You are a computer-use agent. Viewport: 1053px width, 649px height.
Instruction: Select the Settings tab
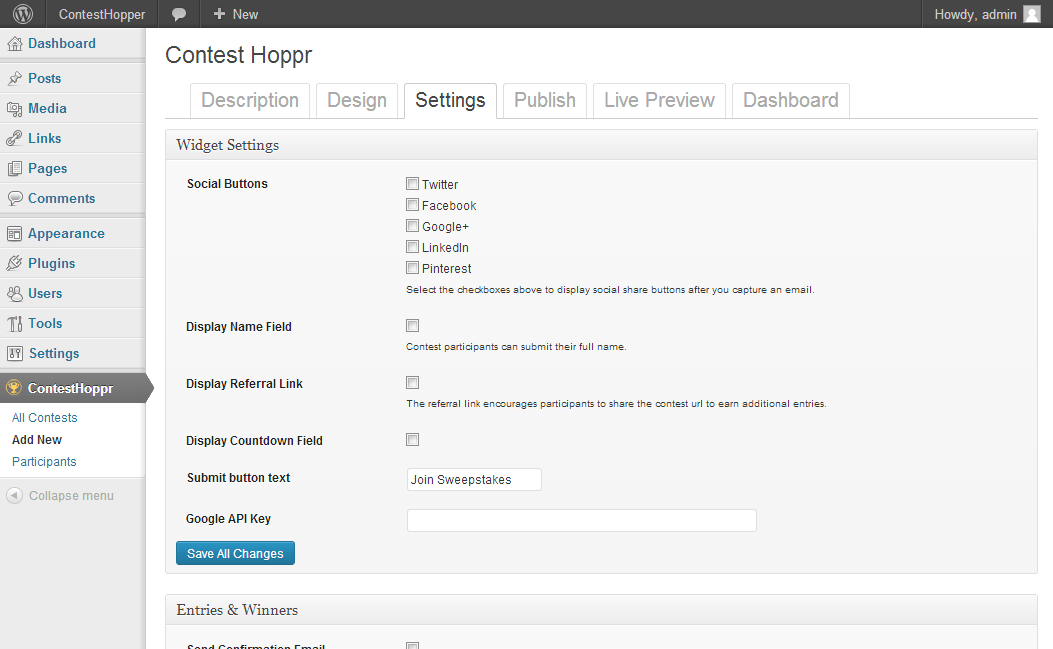450,101
